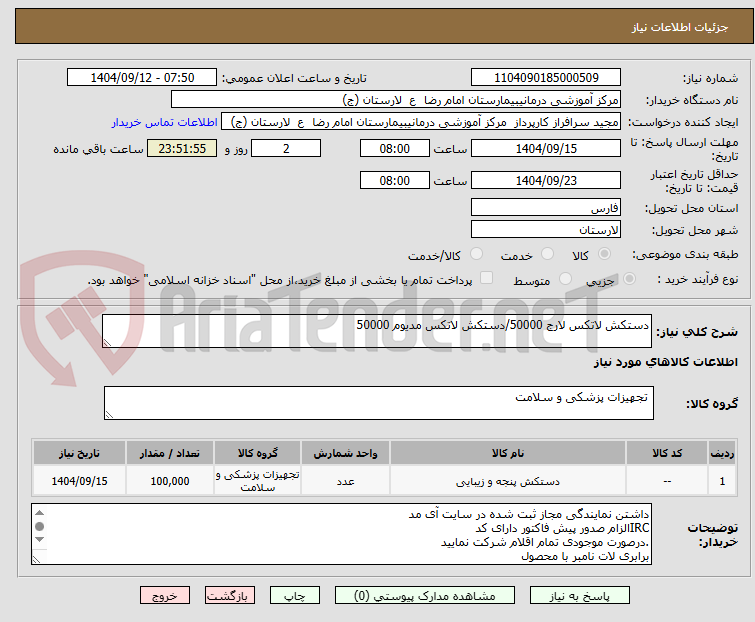Click the price validity time 08:00 field

[x=394, y=181]
